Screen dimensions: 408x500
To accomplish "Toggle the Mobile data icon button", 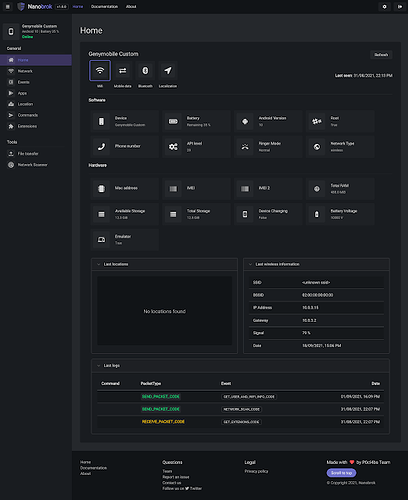I will tap(123, 71).
